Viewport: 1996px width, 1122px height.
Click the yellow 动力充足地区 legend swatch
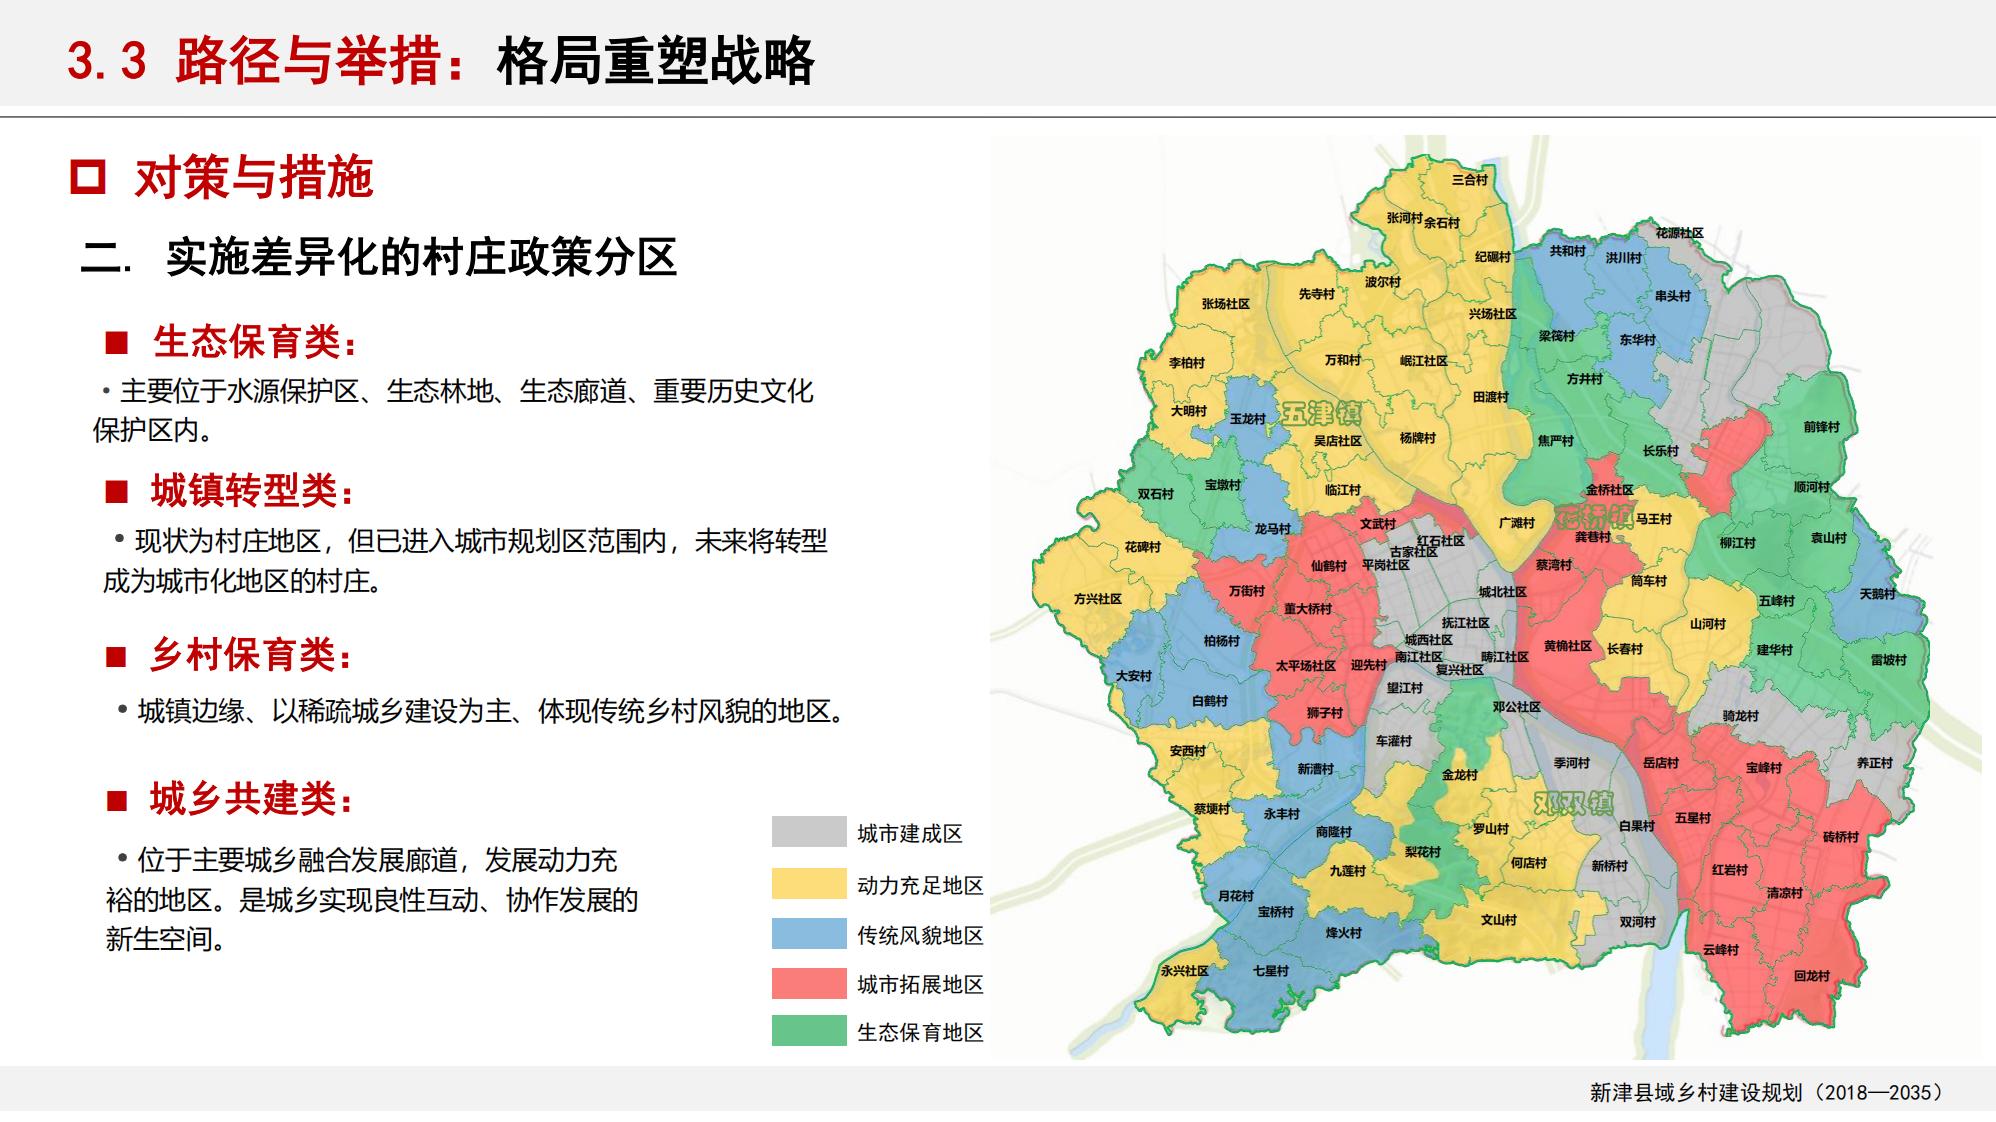tap(809, 884)
